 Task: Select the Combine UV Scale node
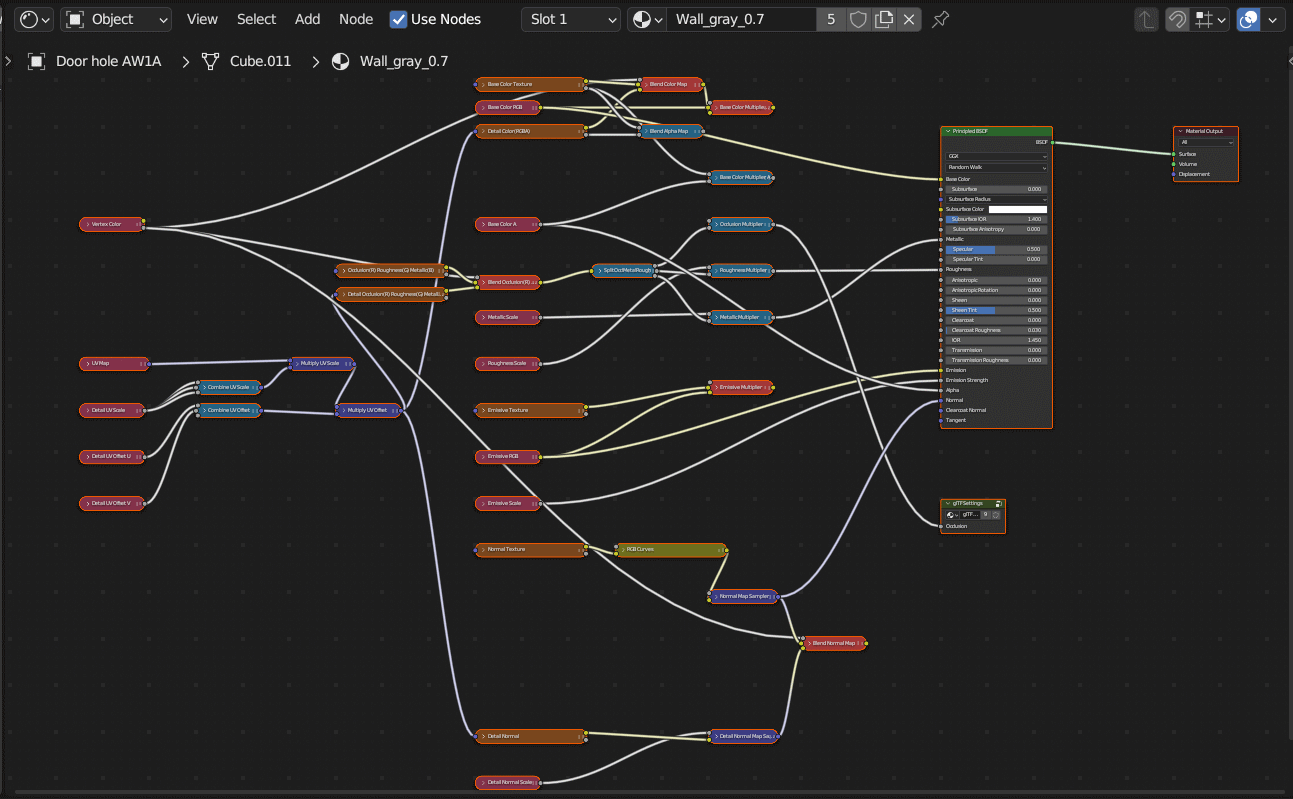pyautogui.click(x=229, y=386)
